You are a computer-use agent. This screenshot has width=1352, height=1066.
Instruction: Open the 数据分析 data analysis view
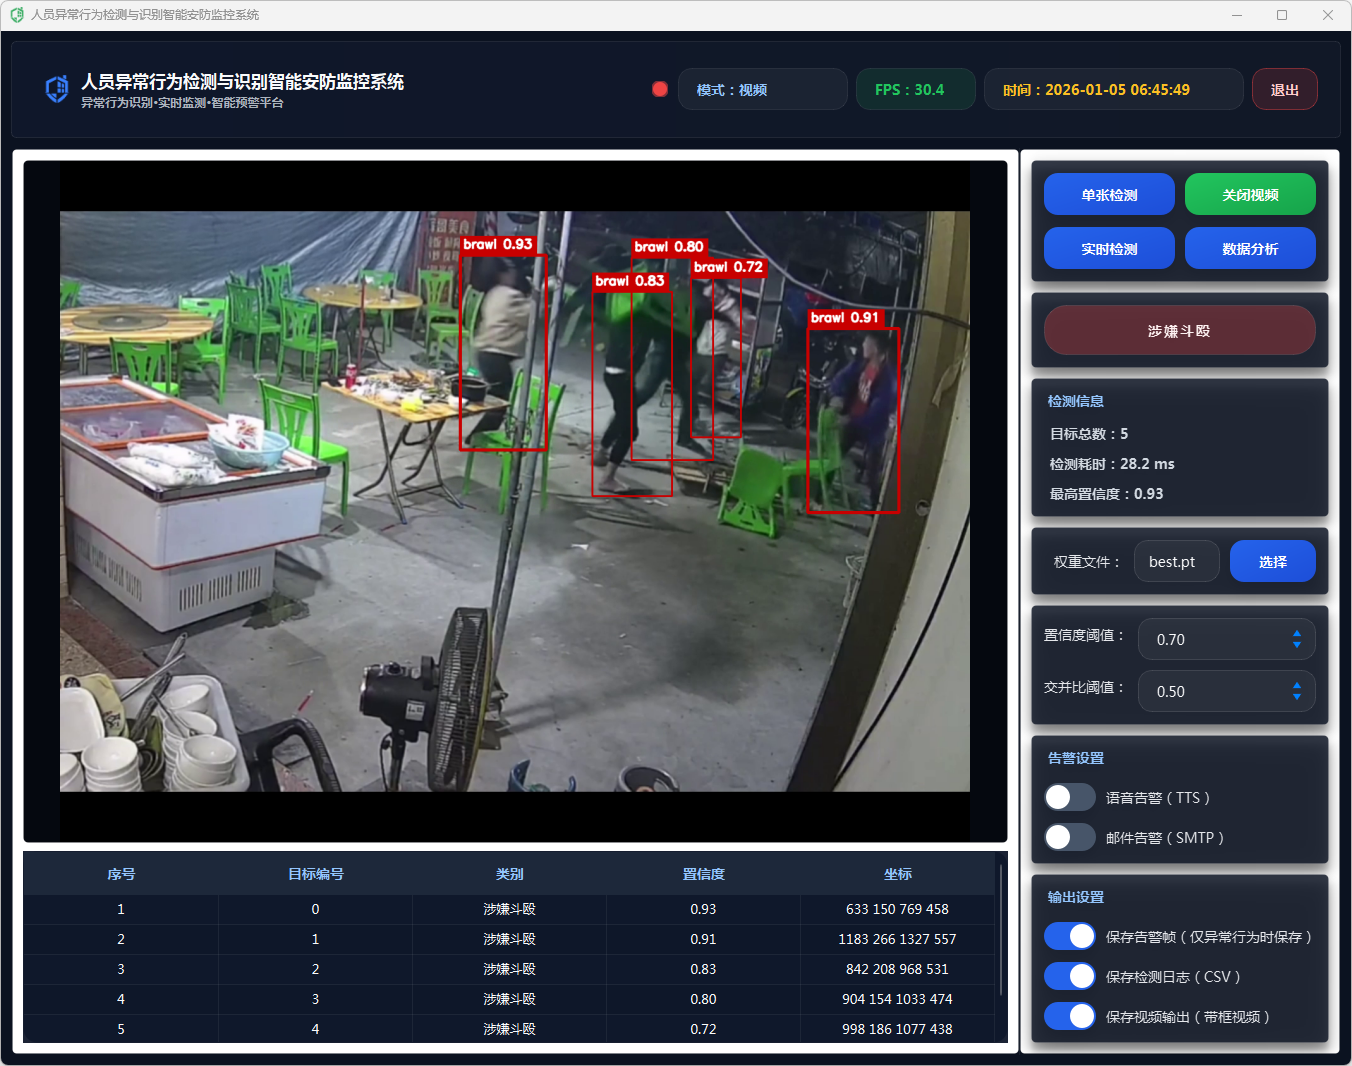tap(1250, 249)
